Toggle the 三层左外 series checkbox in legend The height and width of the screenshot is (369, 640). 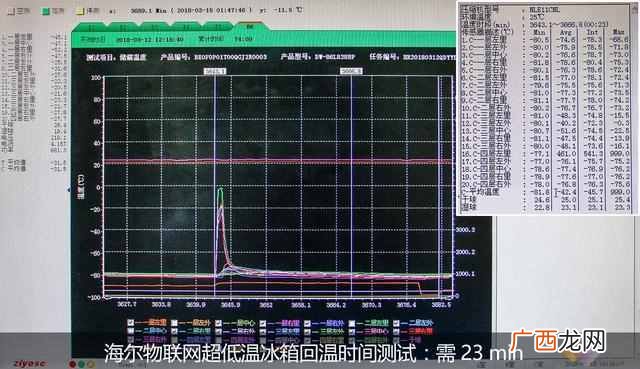(307, 331)
